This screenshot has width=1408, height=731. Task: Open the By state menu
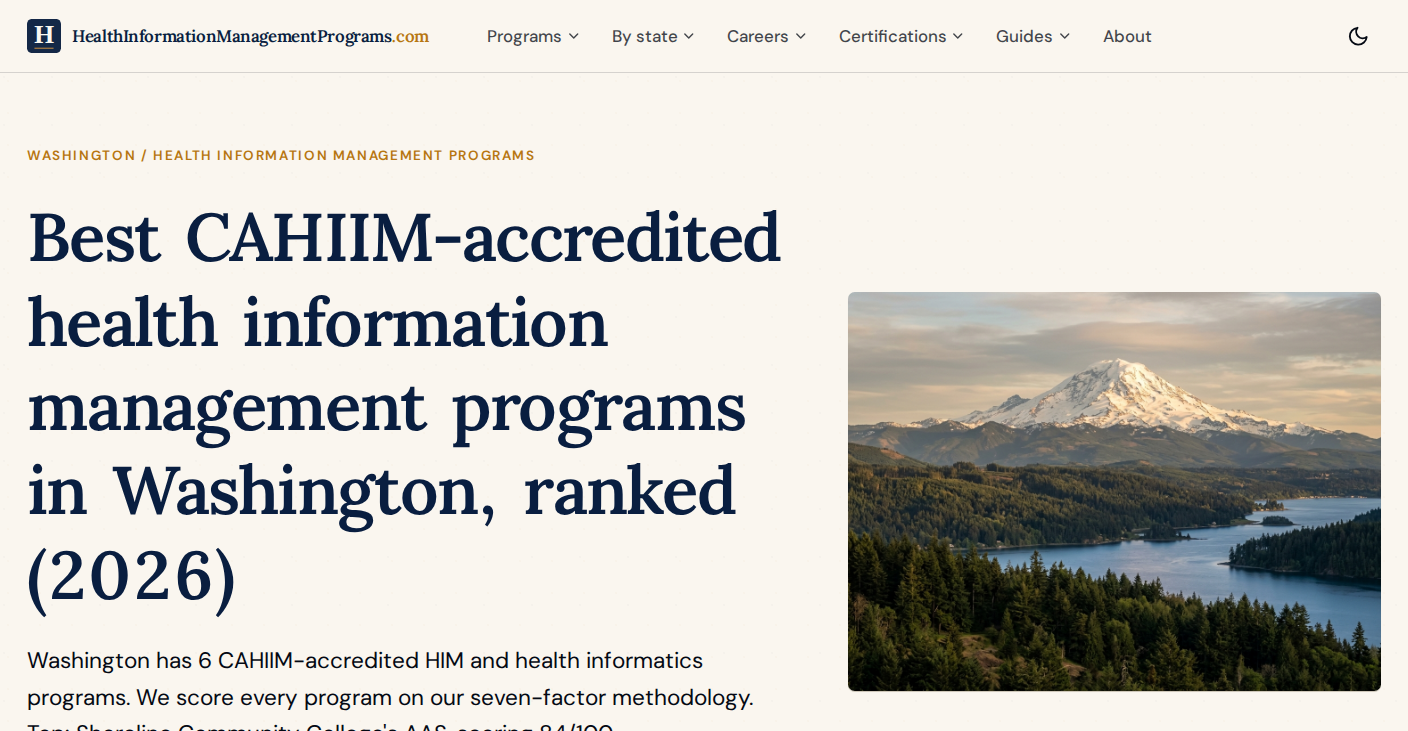(x=653, y=36)
